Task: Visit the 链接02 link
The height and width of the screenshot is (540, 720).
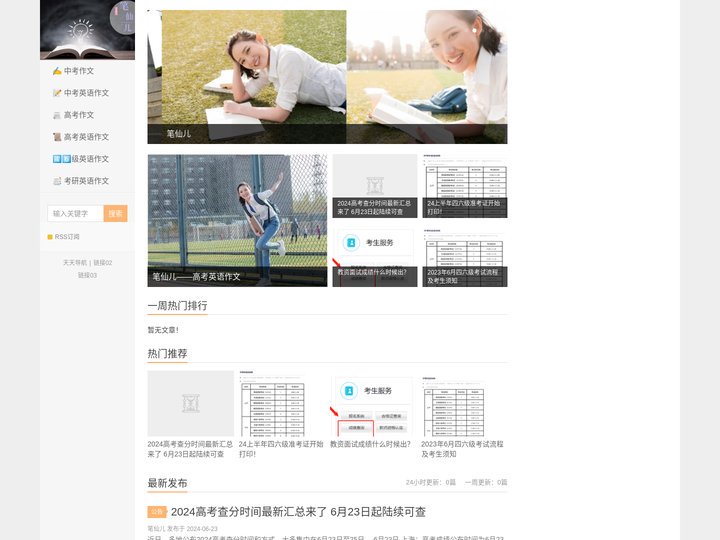Action: tap(103, 263)
